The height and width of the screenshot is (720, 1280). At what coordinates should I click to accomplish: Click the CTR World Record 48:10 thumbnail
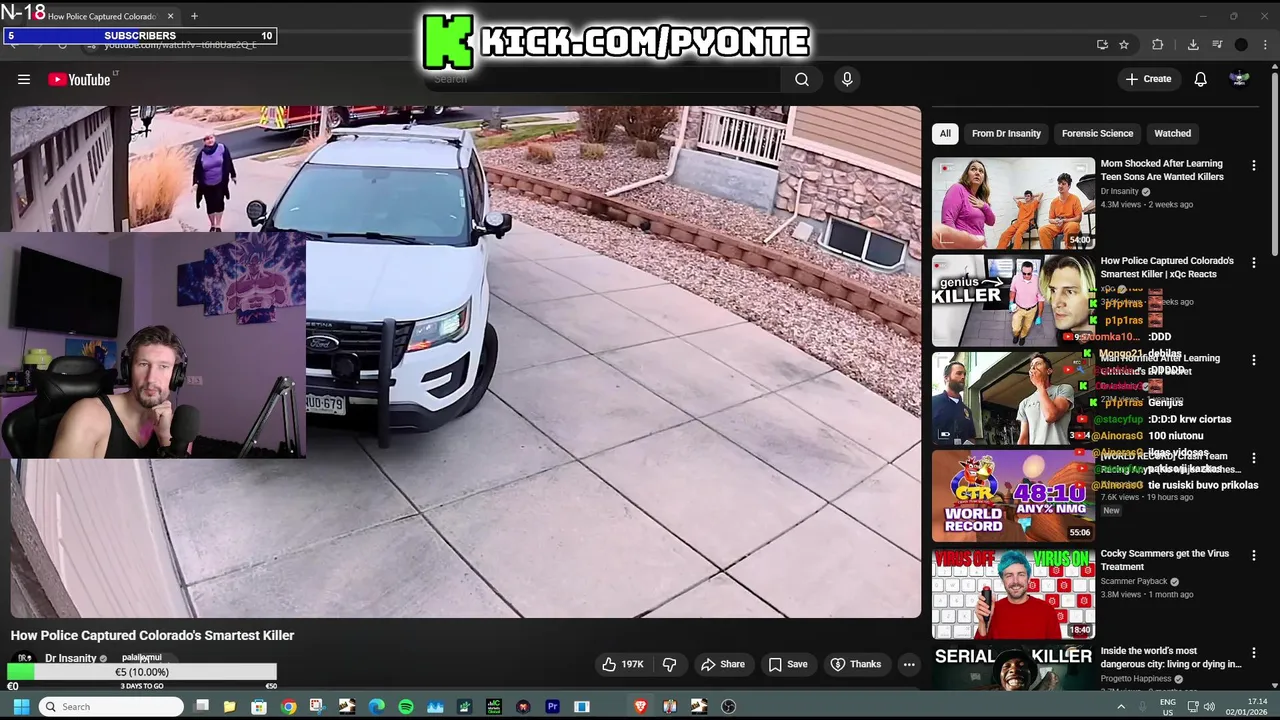coord(1013,495)
